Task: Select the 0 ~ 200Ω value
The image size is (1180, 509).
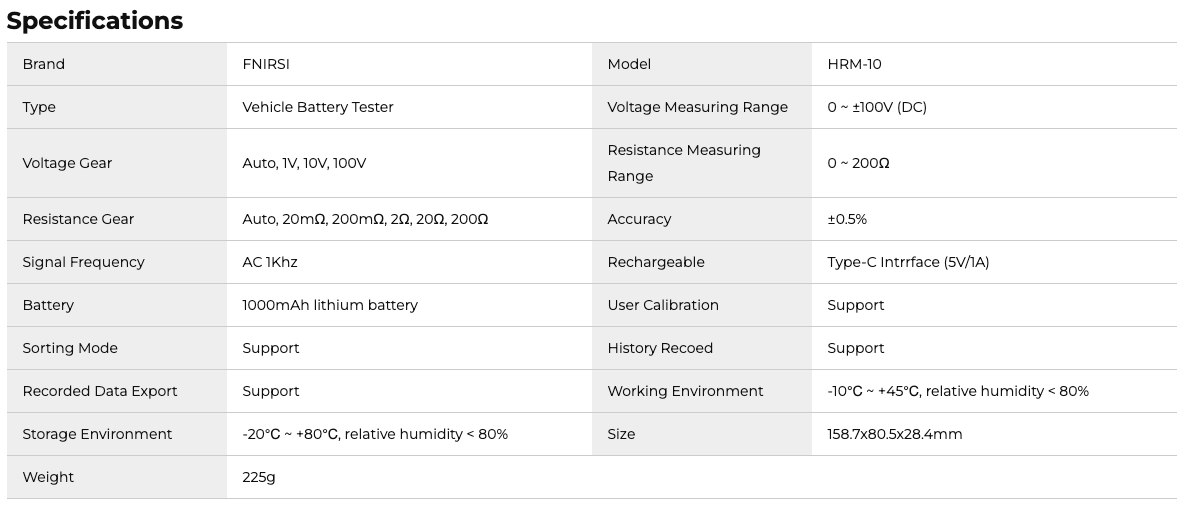Action: pyautogui.click(x=858, y=163)
